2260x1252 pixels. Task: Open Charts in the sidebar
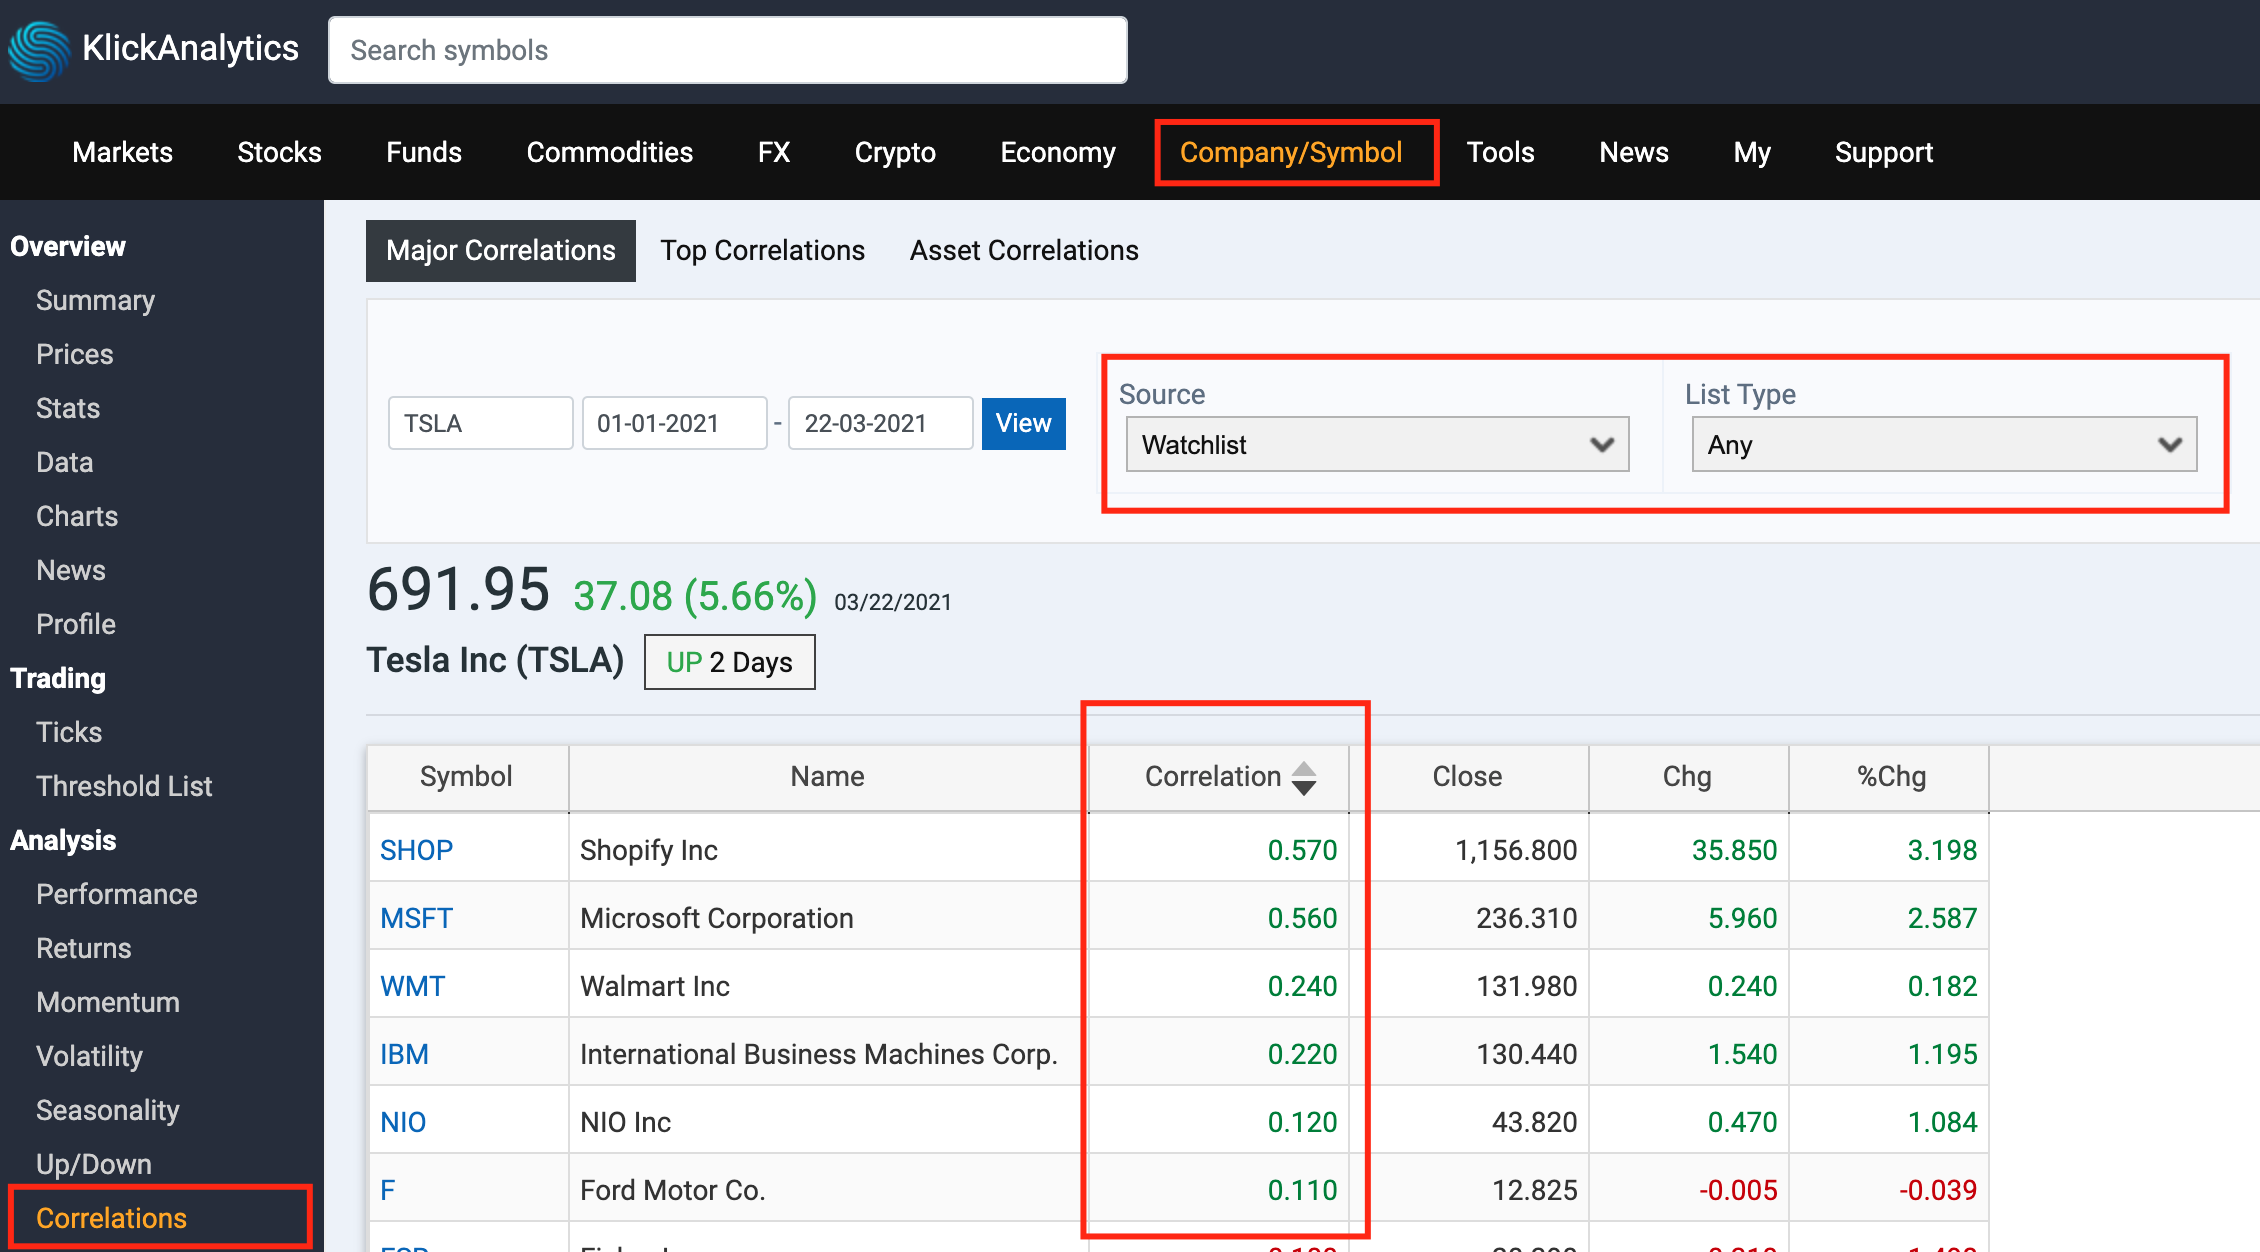tap(77, 516)
